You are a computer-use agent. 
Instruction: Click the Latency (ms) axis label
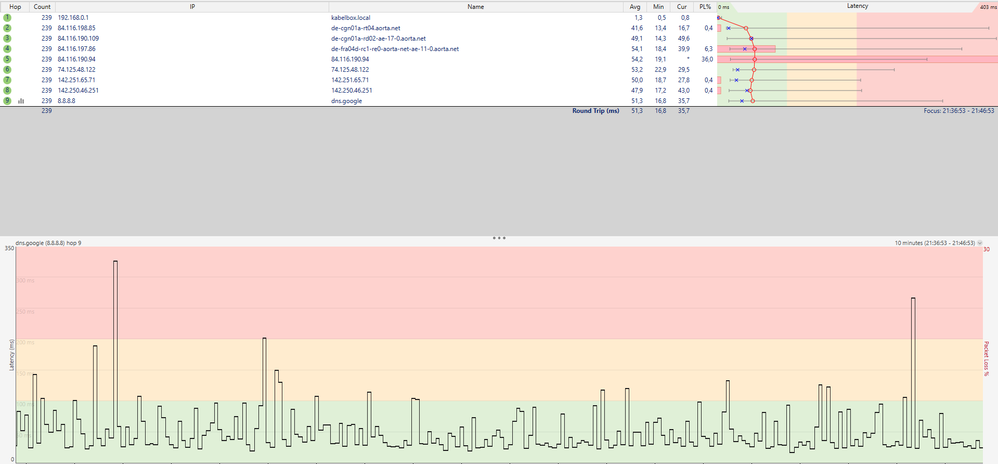11,355
